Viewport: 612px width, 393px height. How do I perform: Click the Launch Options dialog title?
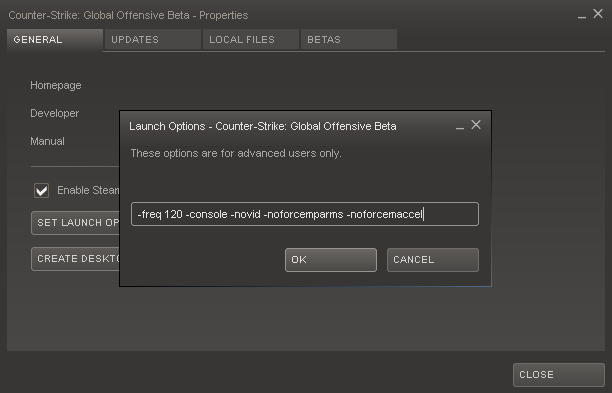click(x=263, y=126)
